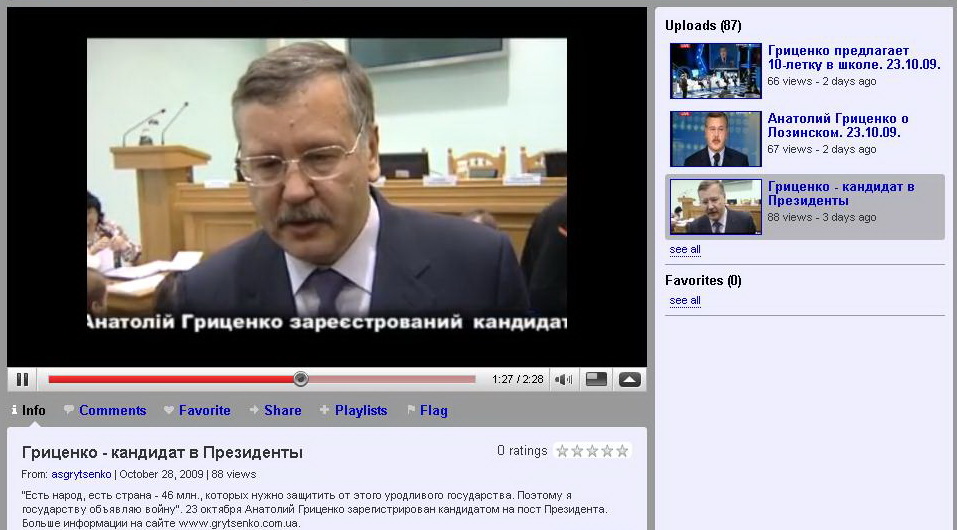957x530 pixels.
Task: Open the Playlists tab
Action: pos(353,410)
